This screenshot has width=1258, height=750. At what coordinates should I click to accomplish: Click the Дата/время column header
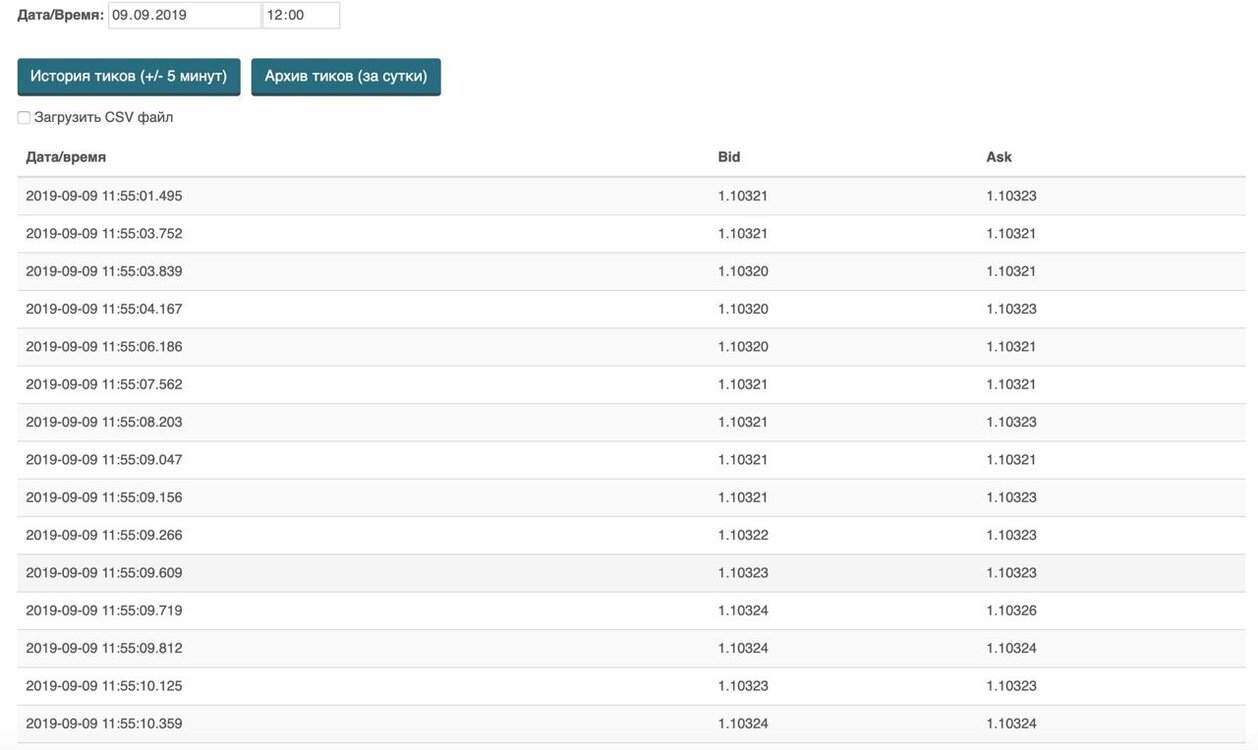pyautogui.click(x=66, y=157)
